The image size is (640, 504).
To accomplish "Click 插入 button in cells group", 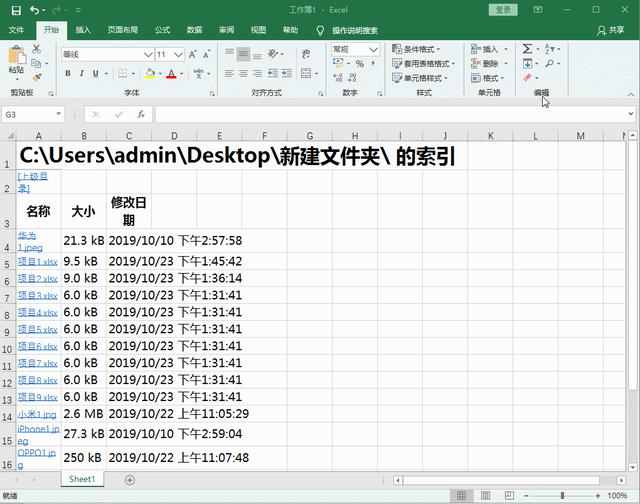I will [x=485, y=49].
